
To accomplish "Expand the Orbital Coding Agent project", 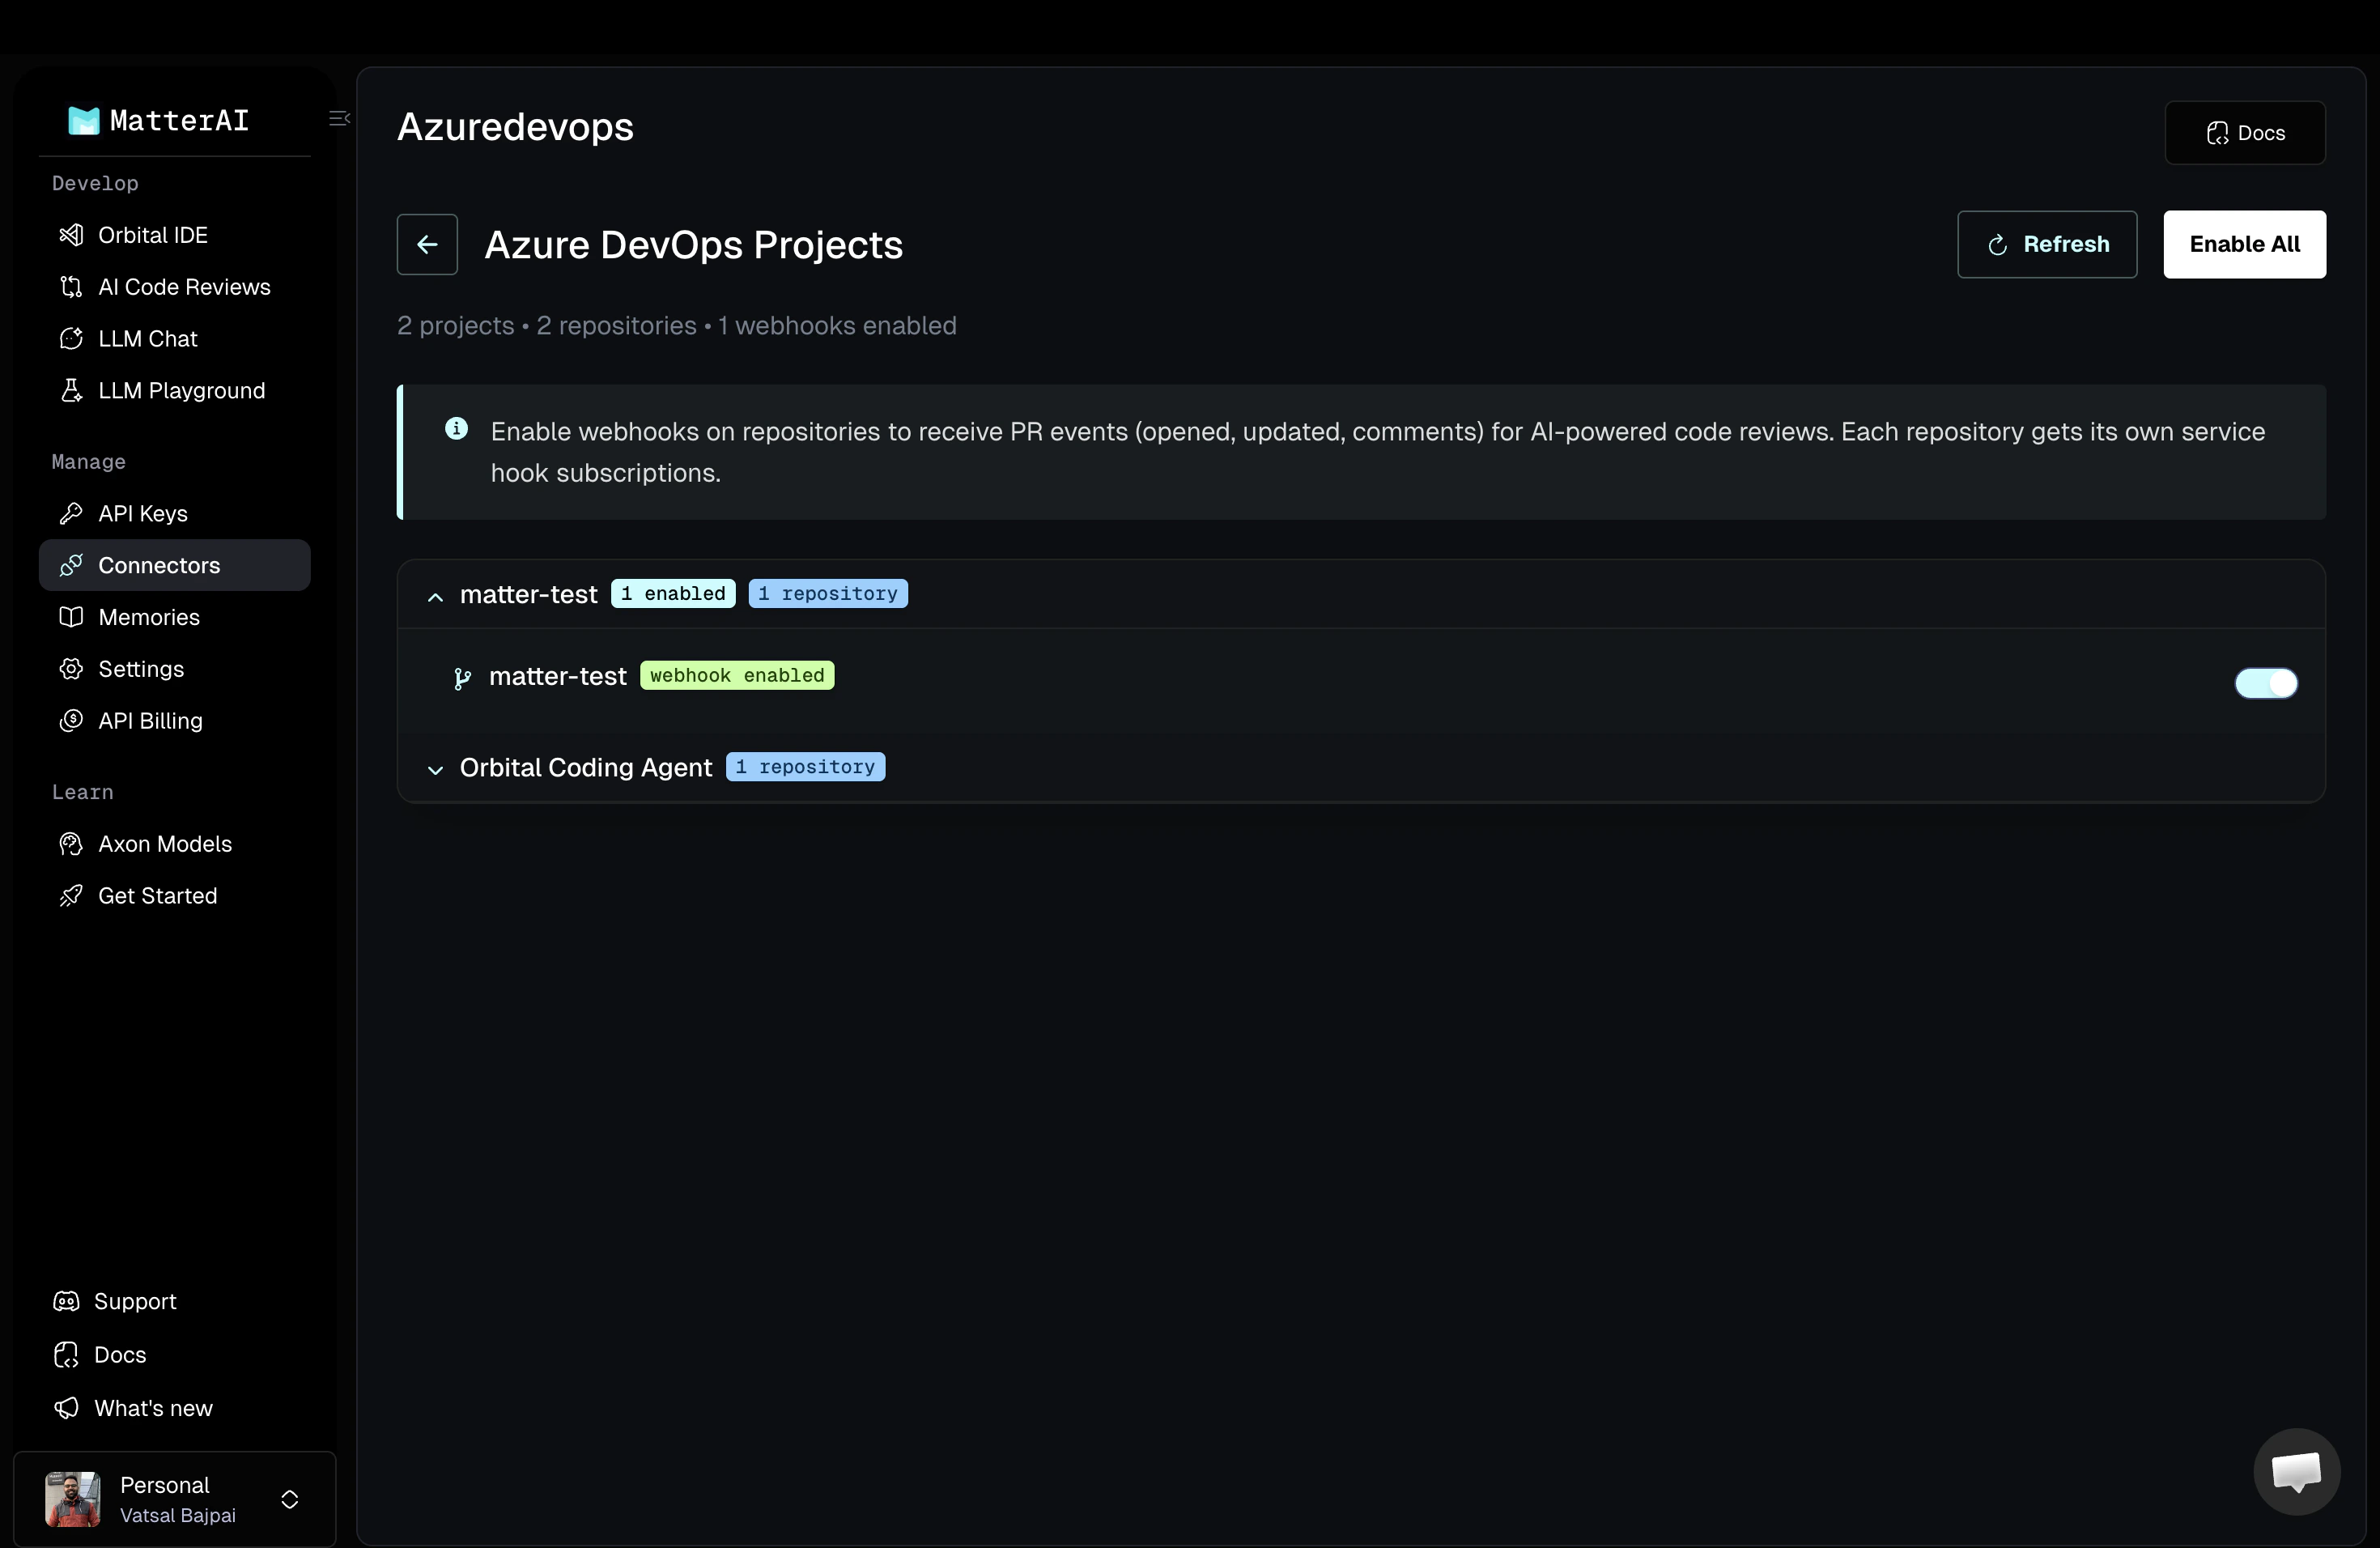I will point(435,769).
